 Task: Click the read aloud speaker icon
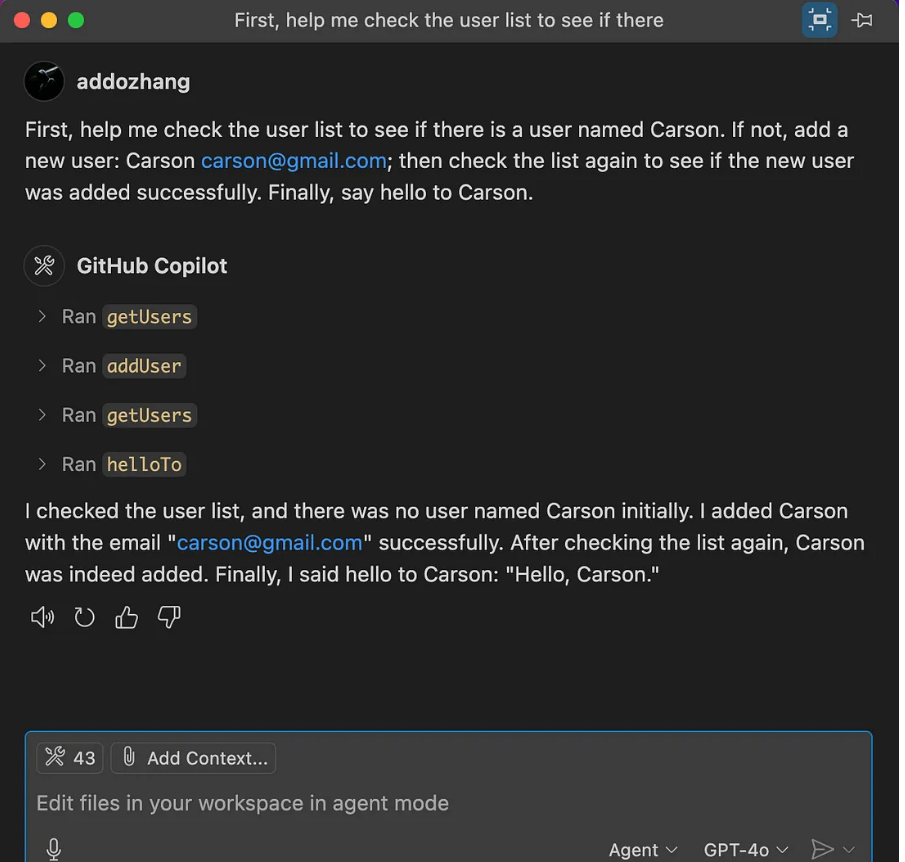[42, 618]
